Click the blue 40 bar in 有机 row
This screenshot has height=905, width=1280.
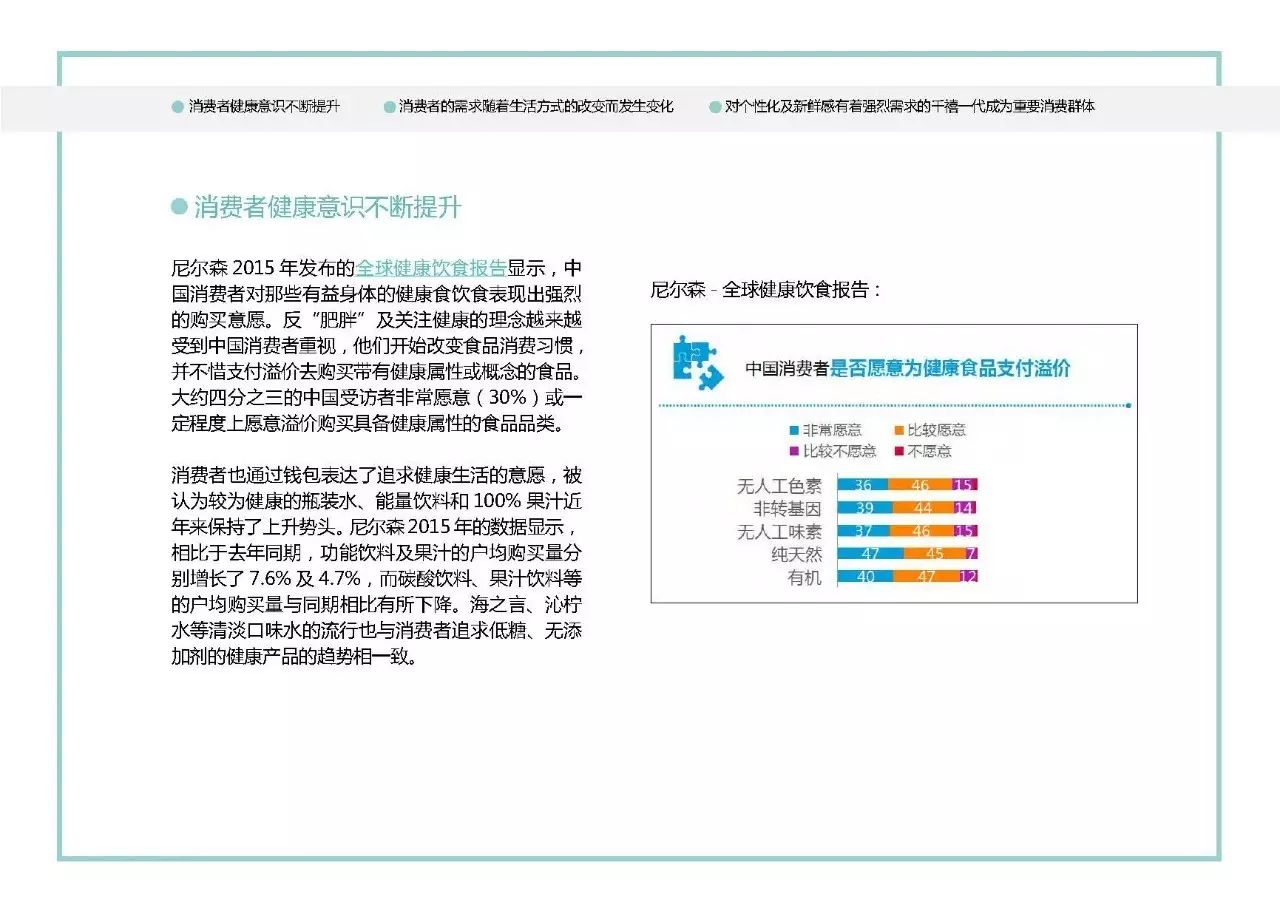tap(865, 576)
